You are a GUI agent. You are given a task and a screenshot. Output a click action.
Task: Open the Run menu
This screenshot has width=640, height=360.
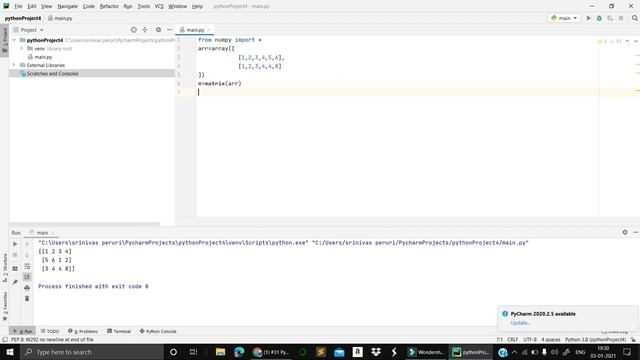pos(128,6)
